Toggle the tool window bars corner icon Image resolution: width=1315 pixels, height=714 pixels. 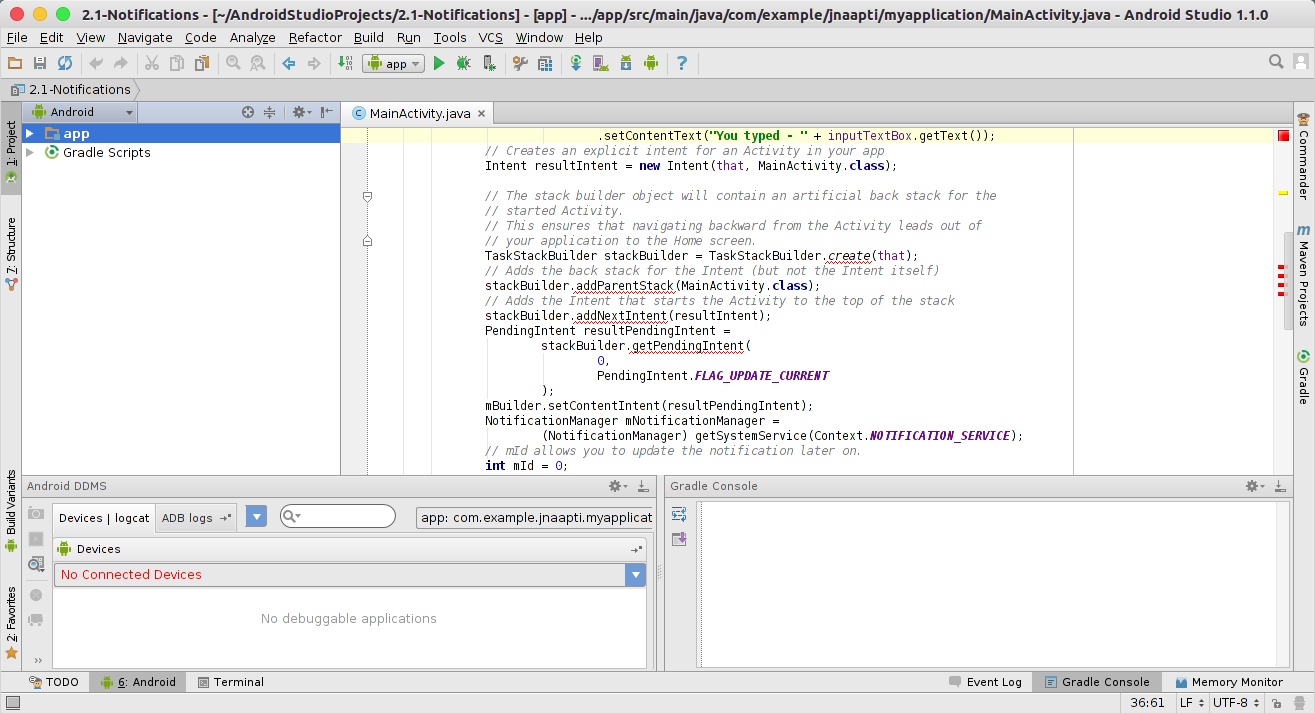[x=12, y=702]
